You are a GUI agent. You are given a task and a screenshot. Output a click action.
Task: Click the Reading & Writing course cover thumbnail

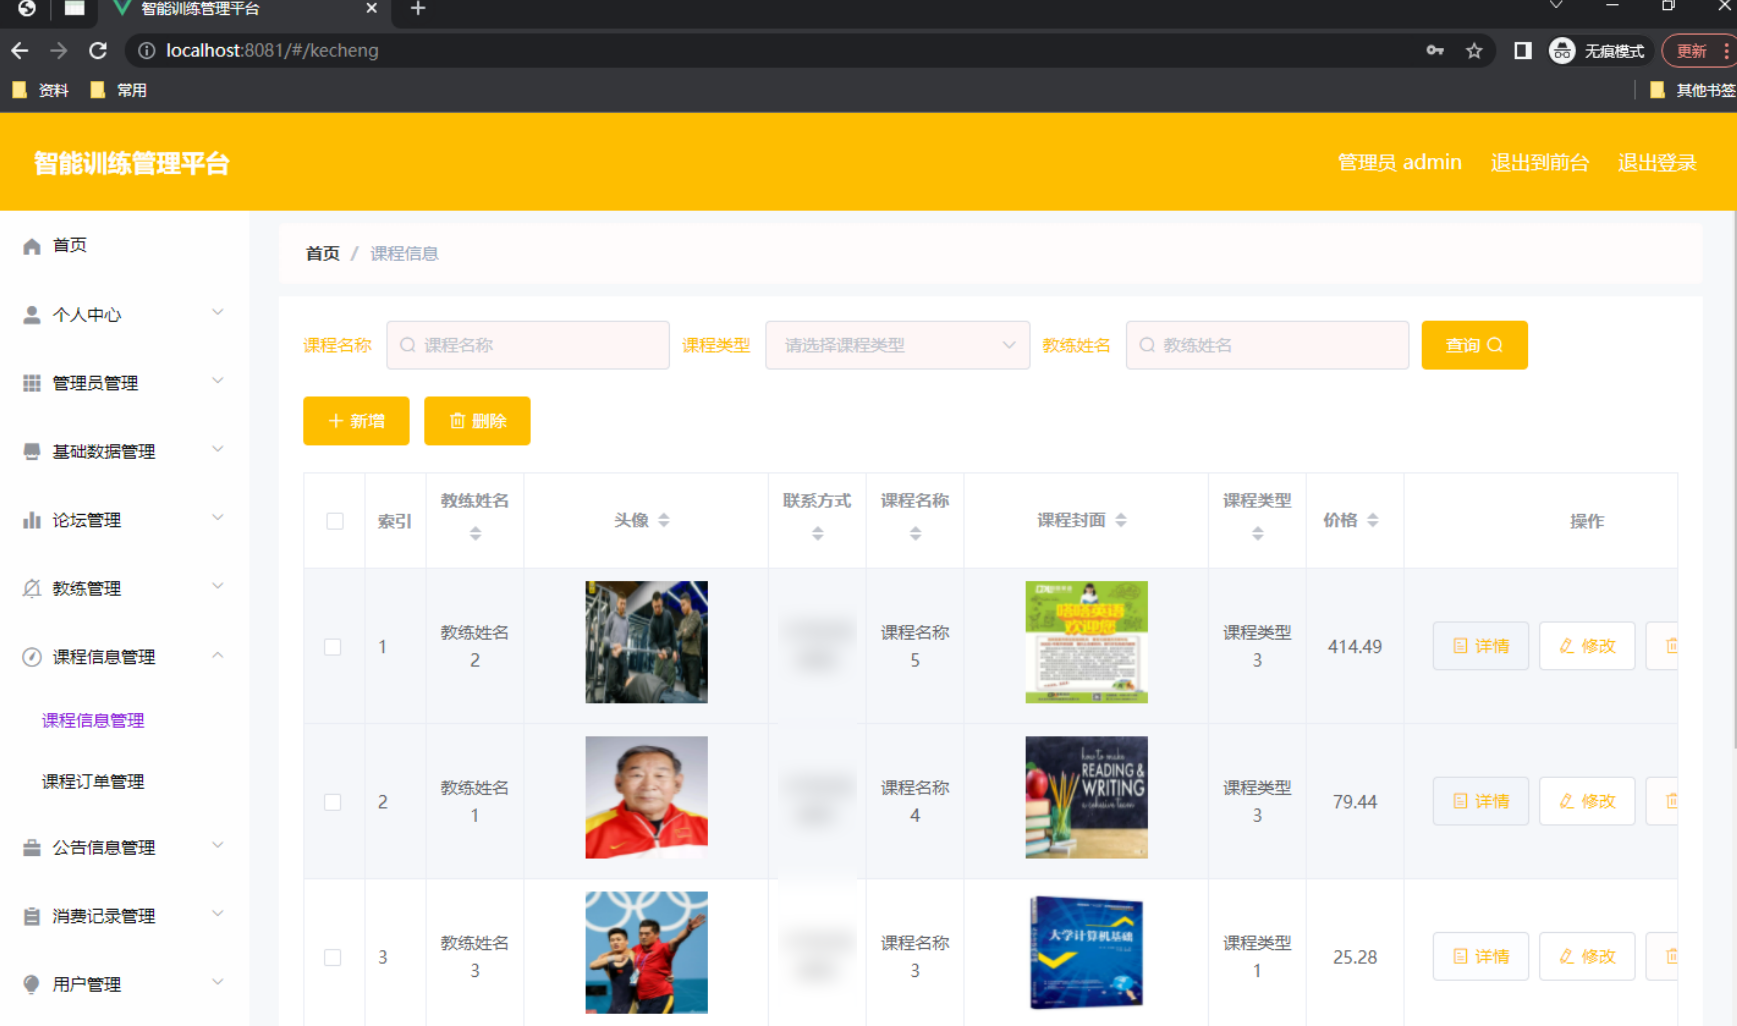(1086, 797)
